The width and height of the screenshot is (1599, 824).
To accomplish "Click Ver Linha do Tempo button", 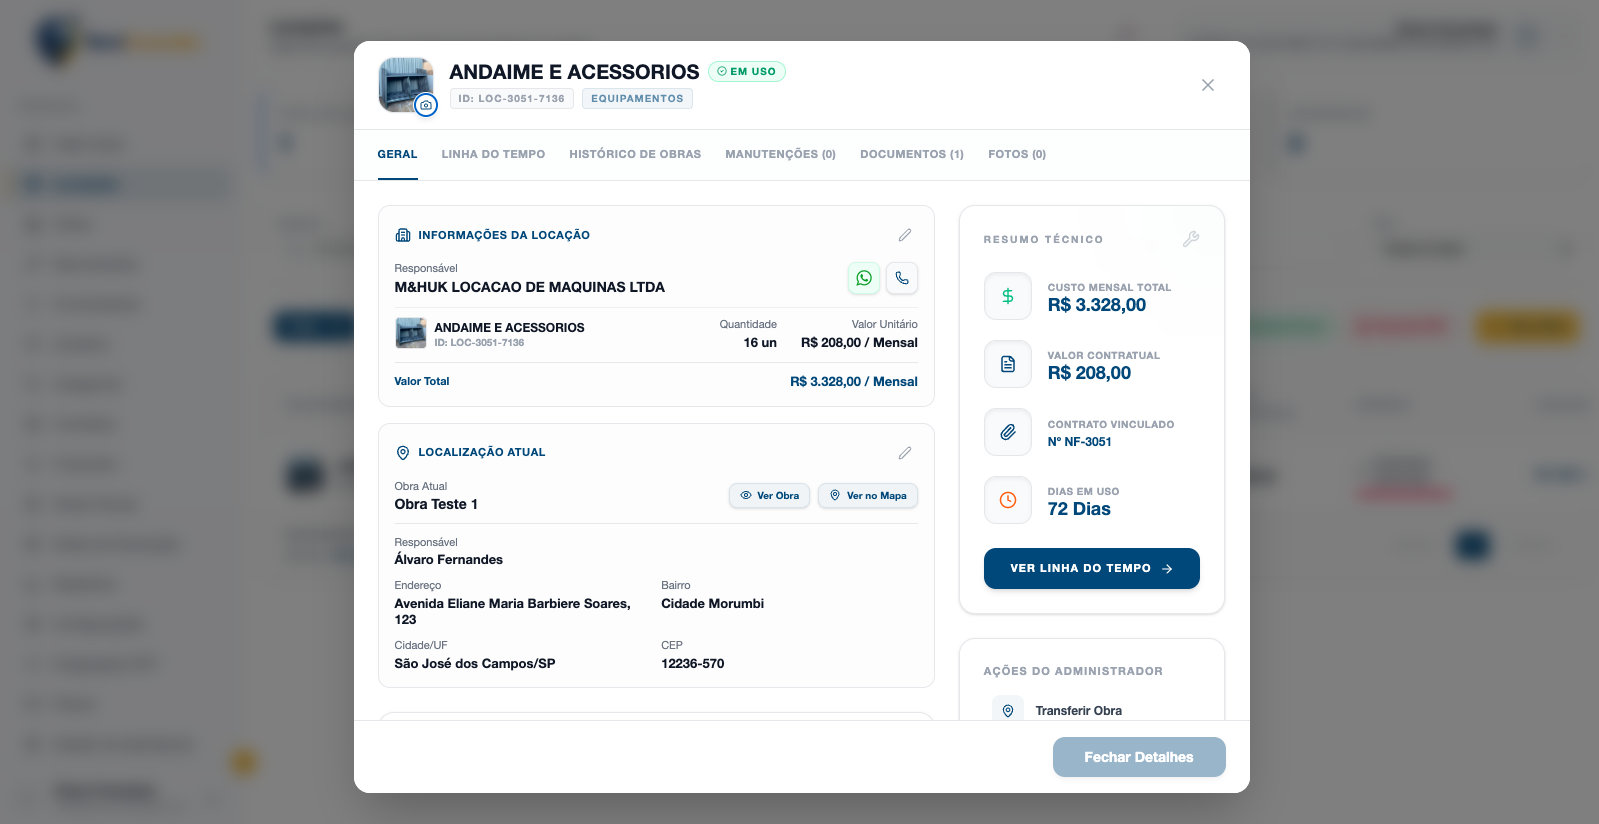I will (1091, 568).
